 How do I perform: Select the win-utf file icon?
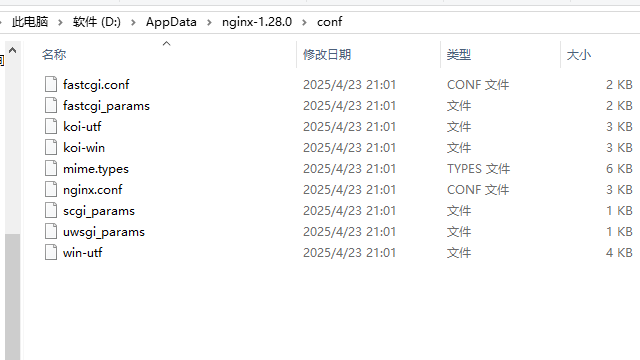coord(51,253)
